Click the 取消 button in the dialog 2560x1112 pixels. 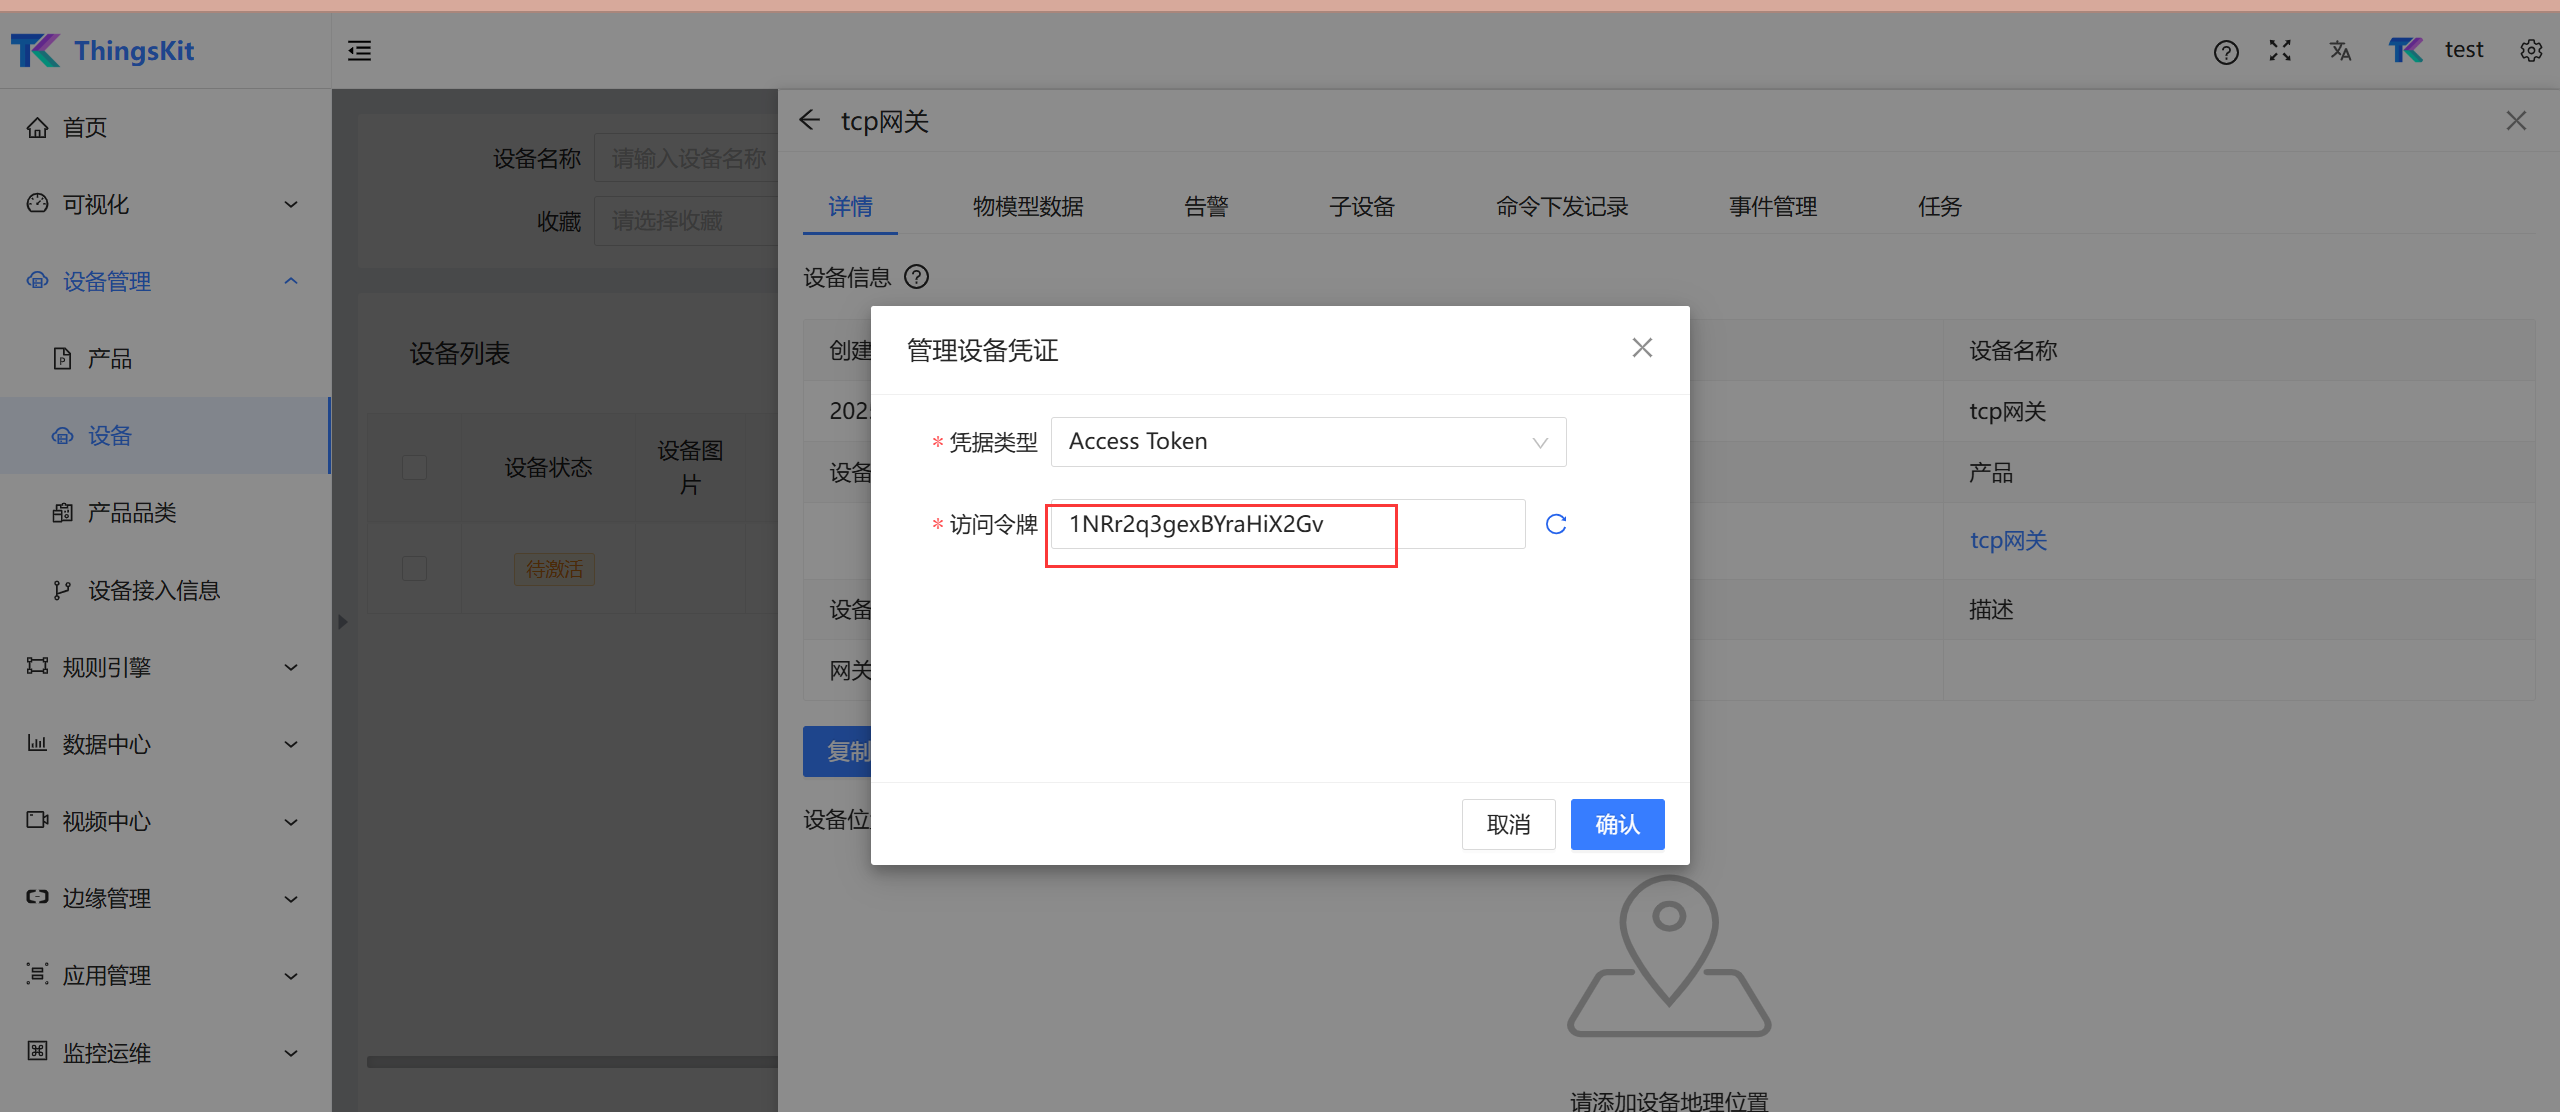[x=1507, y=824]
